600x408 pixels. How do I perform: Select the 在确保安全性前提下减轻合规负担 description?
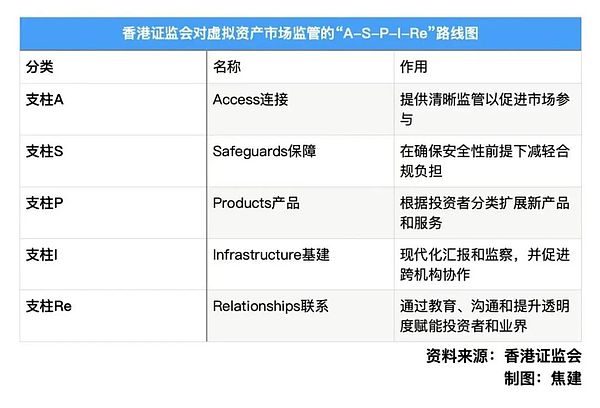(484, 162)
